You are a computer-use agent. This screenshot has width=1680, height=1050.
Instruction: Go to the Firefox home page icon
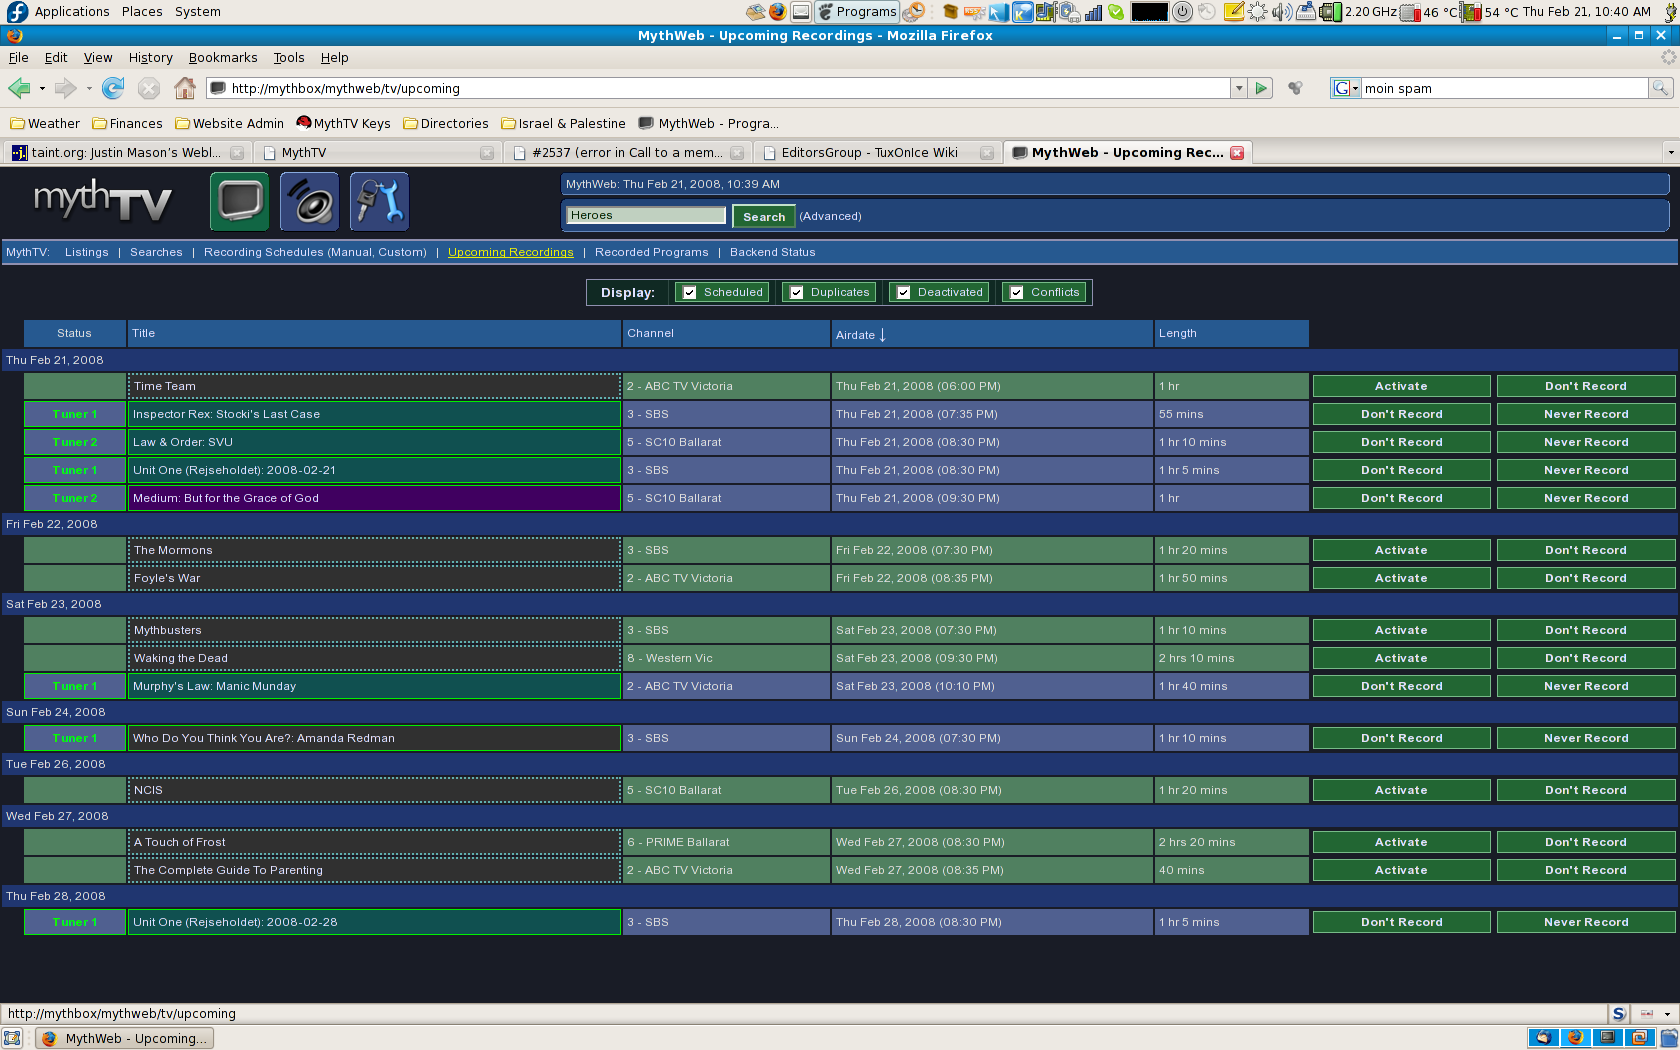[184, 88]
